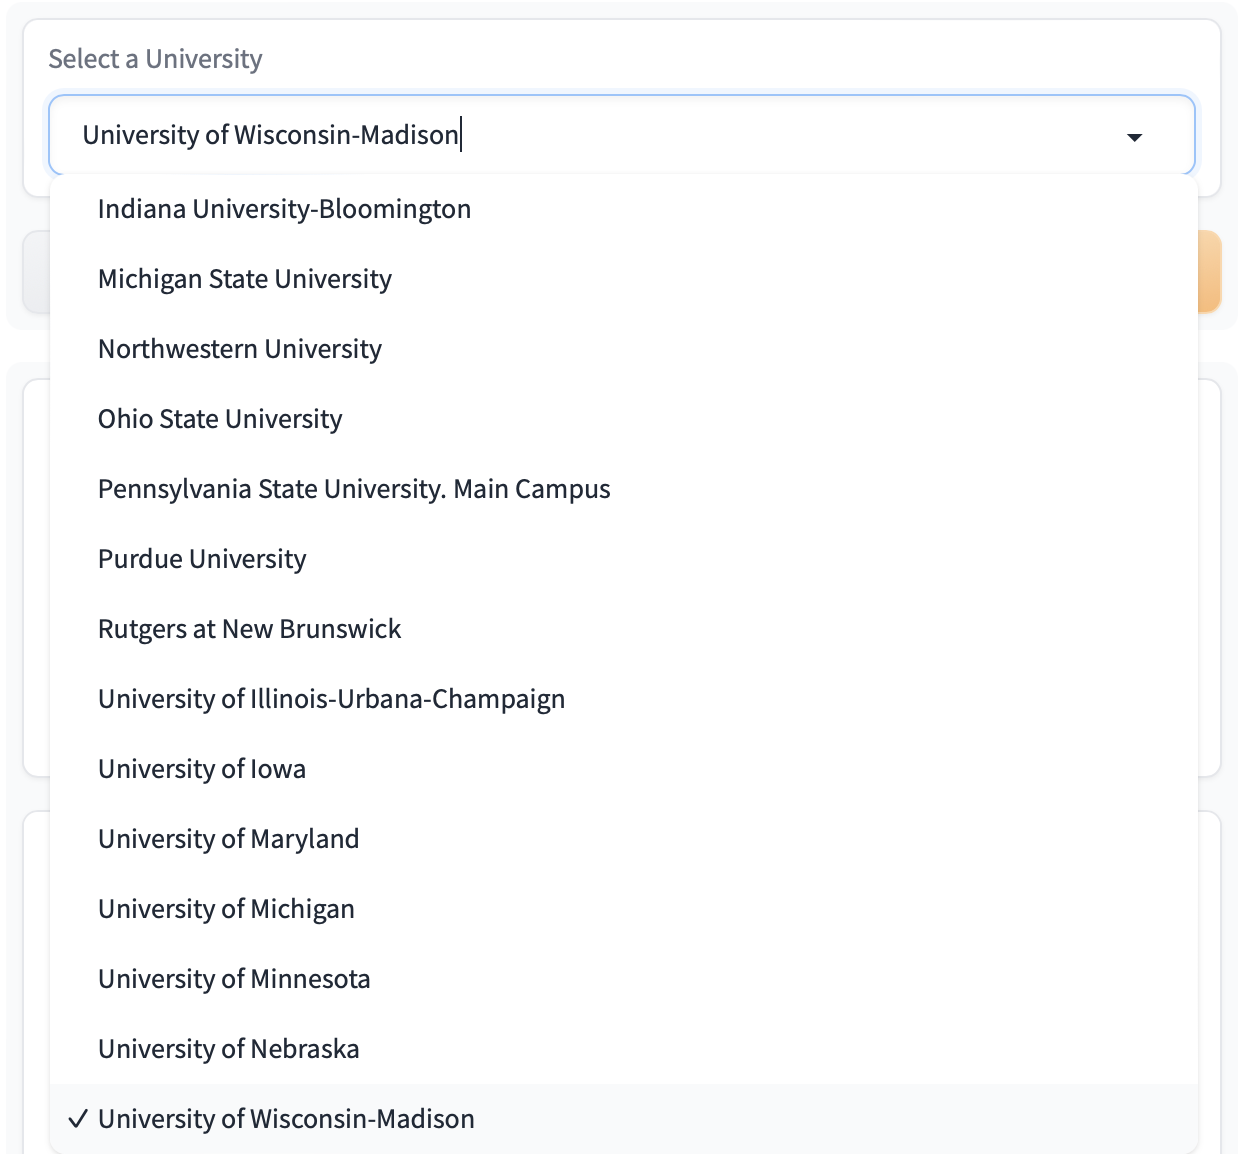
Task: Click the orange button behind dropdown
Action: (1209, 272)
